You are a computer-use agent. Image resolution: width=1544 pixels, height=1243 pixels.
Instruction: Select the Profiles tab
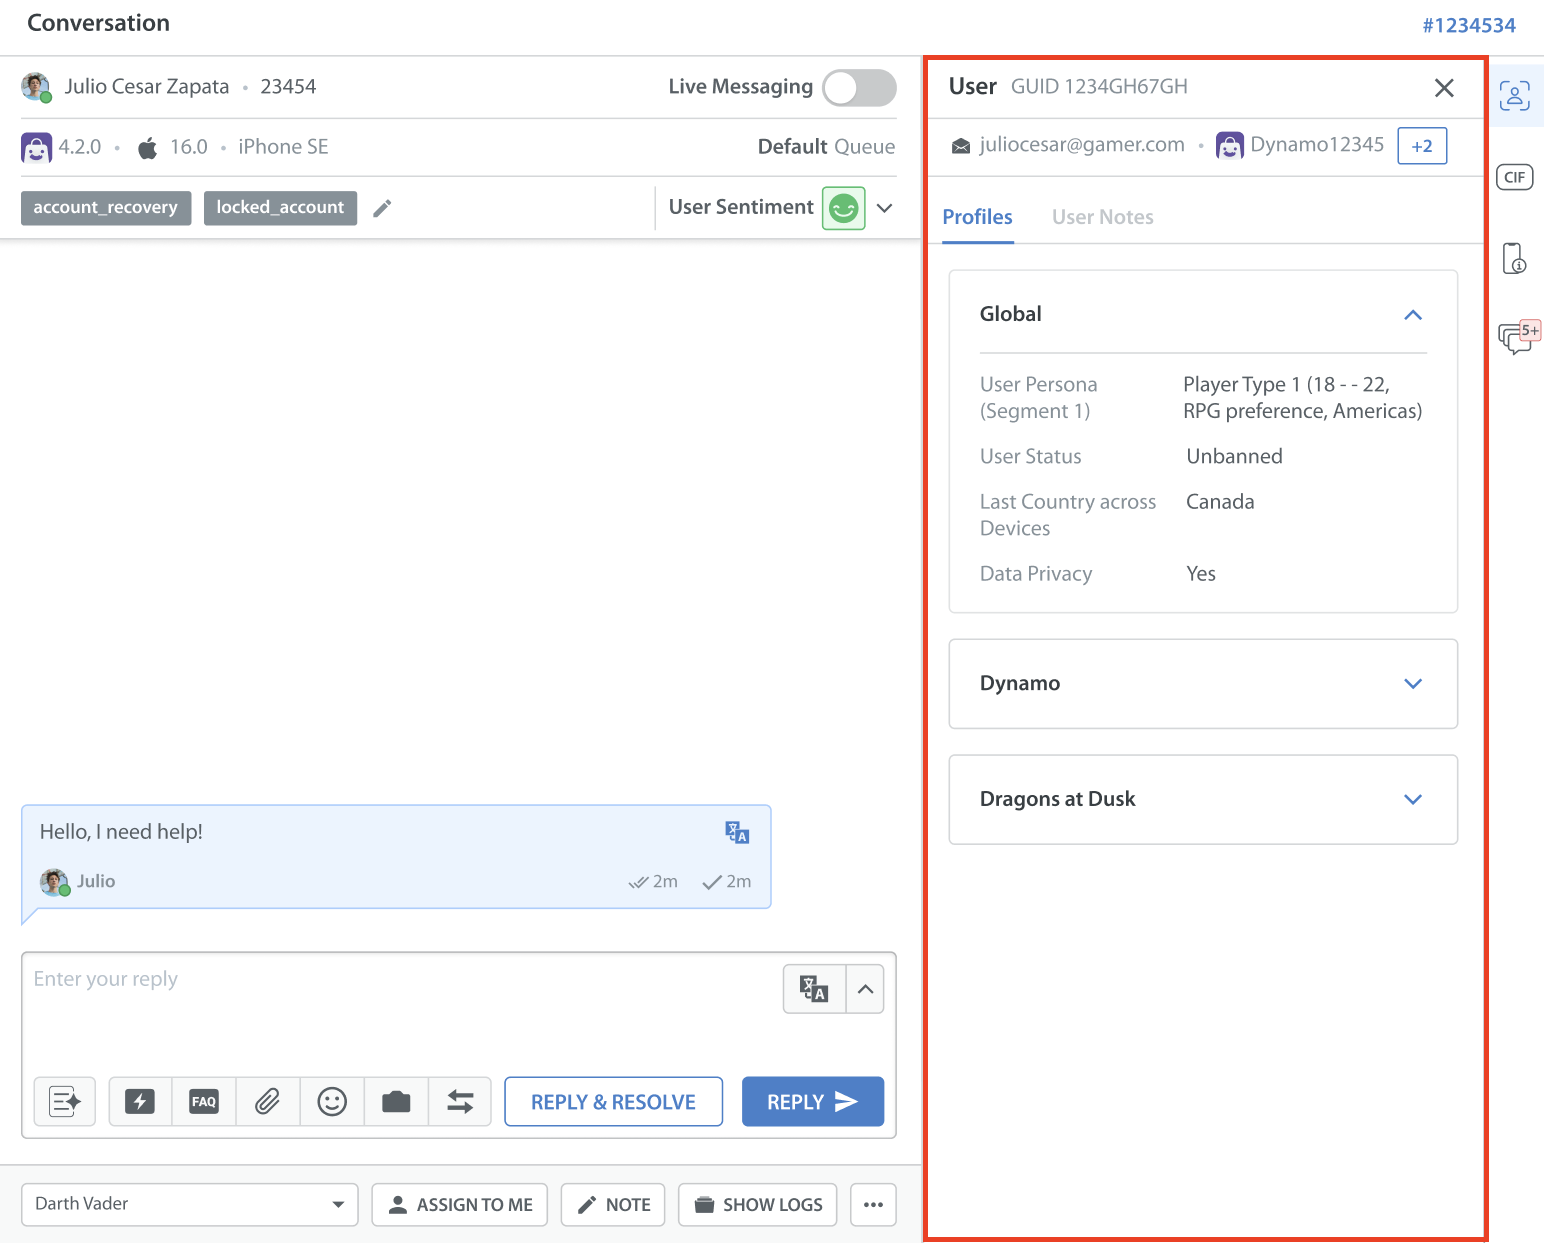click(977, 217)
